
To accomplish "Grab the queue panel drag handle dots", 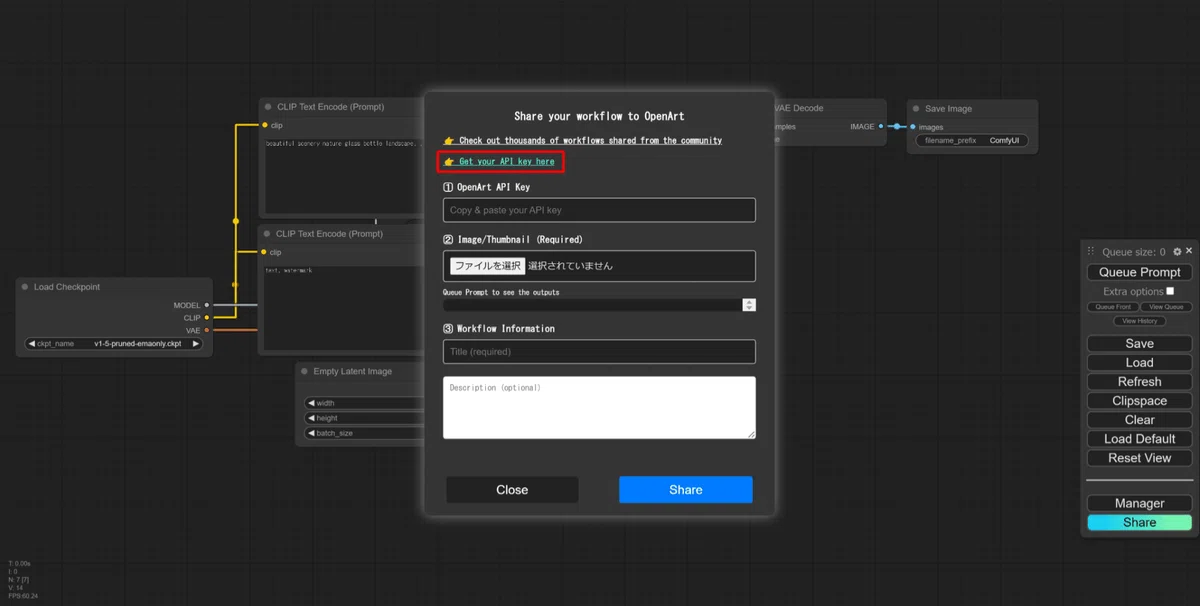I will [1092, 252].
